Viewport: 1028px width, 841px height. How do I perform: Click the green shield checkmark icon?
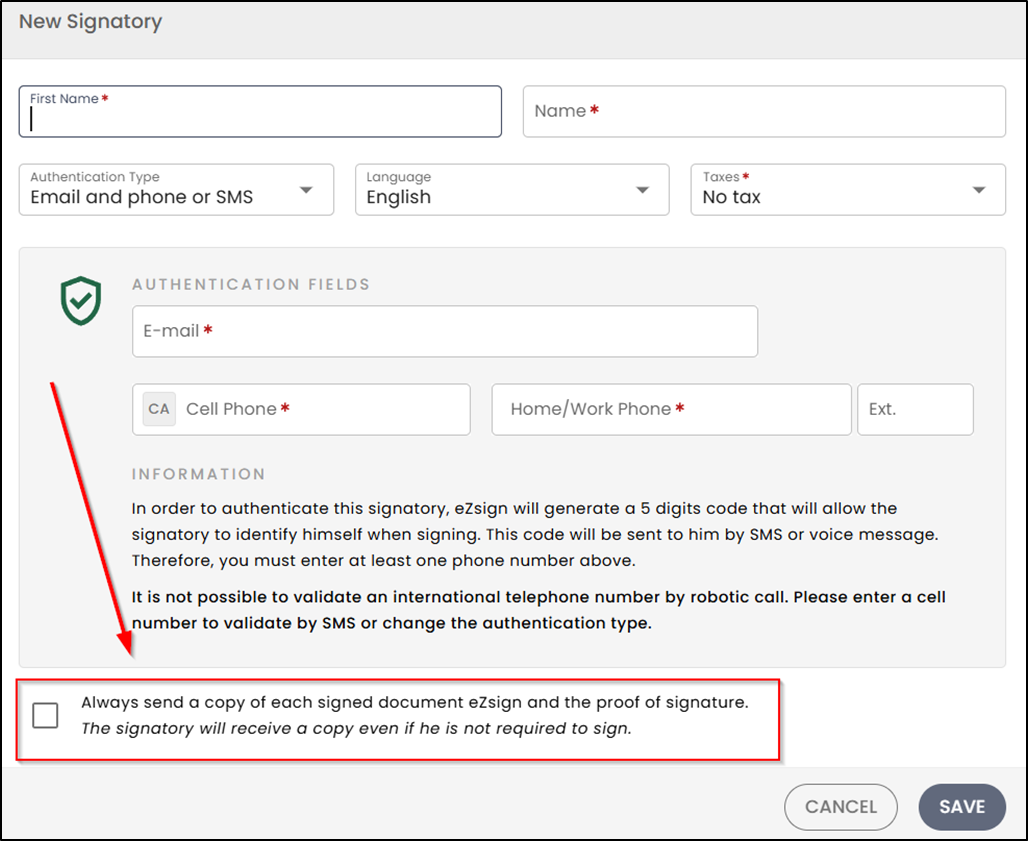coord(81,301)
